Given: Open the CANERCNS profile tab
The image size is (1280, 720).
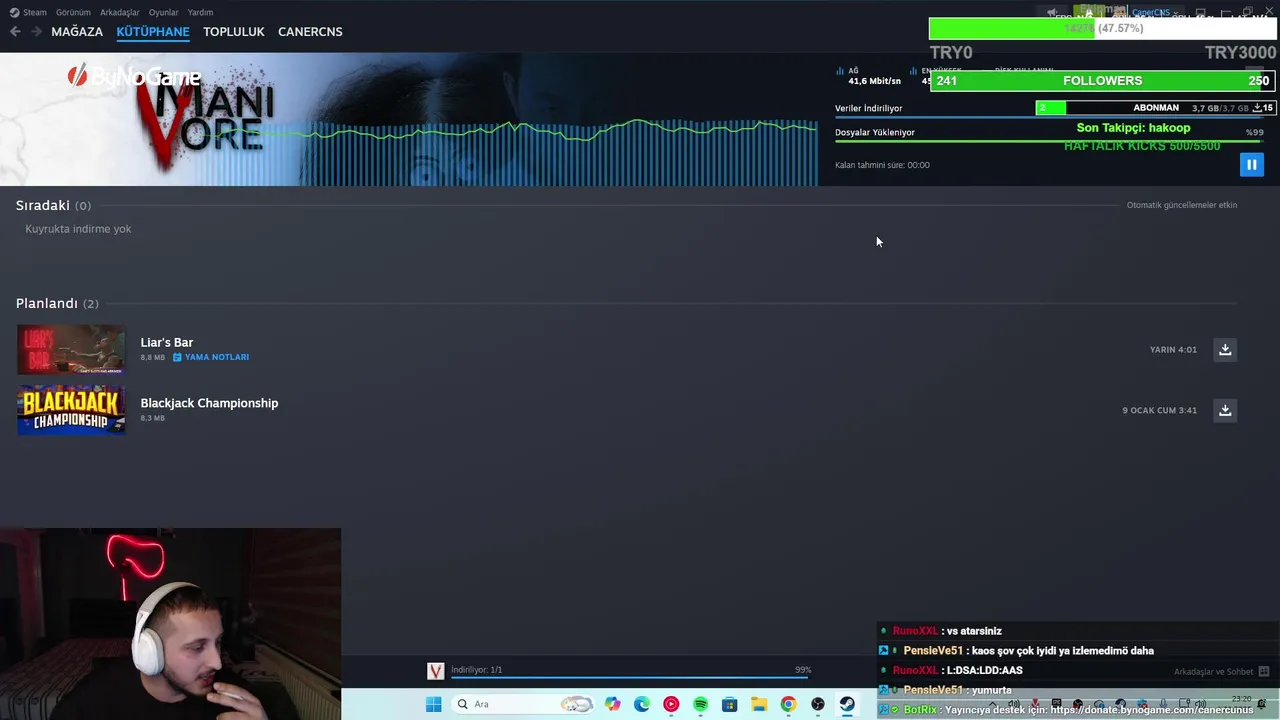Looking at the screenshot, I should [x=310, y=32].
